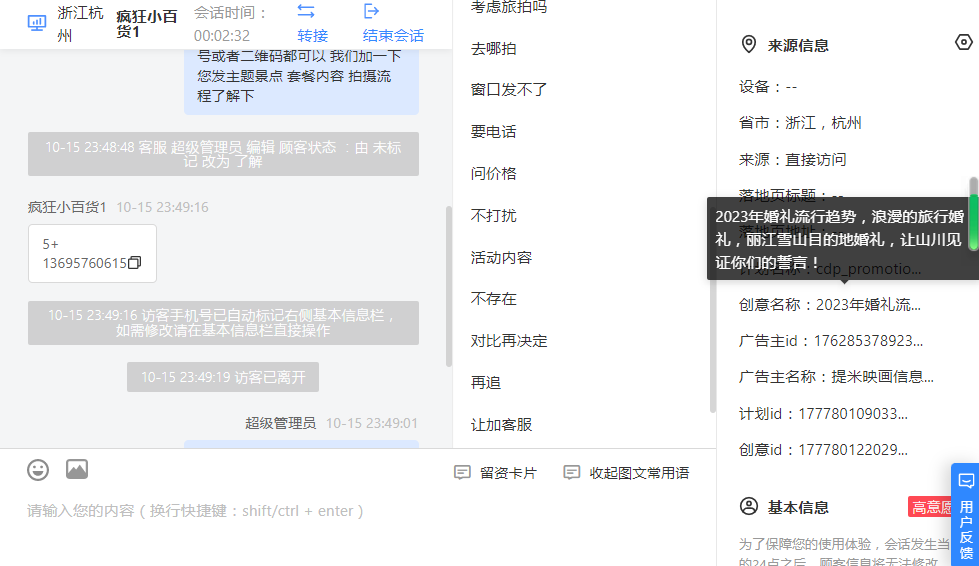Open the blue 用户反馈 feedback tab

tap(965, 514)
